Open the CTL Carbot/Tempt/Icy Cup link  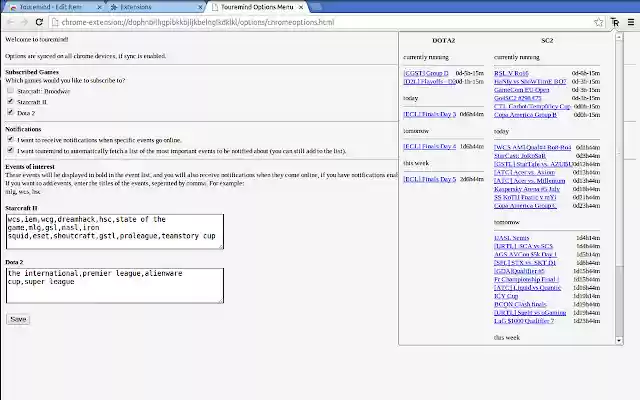(532, 106)
